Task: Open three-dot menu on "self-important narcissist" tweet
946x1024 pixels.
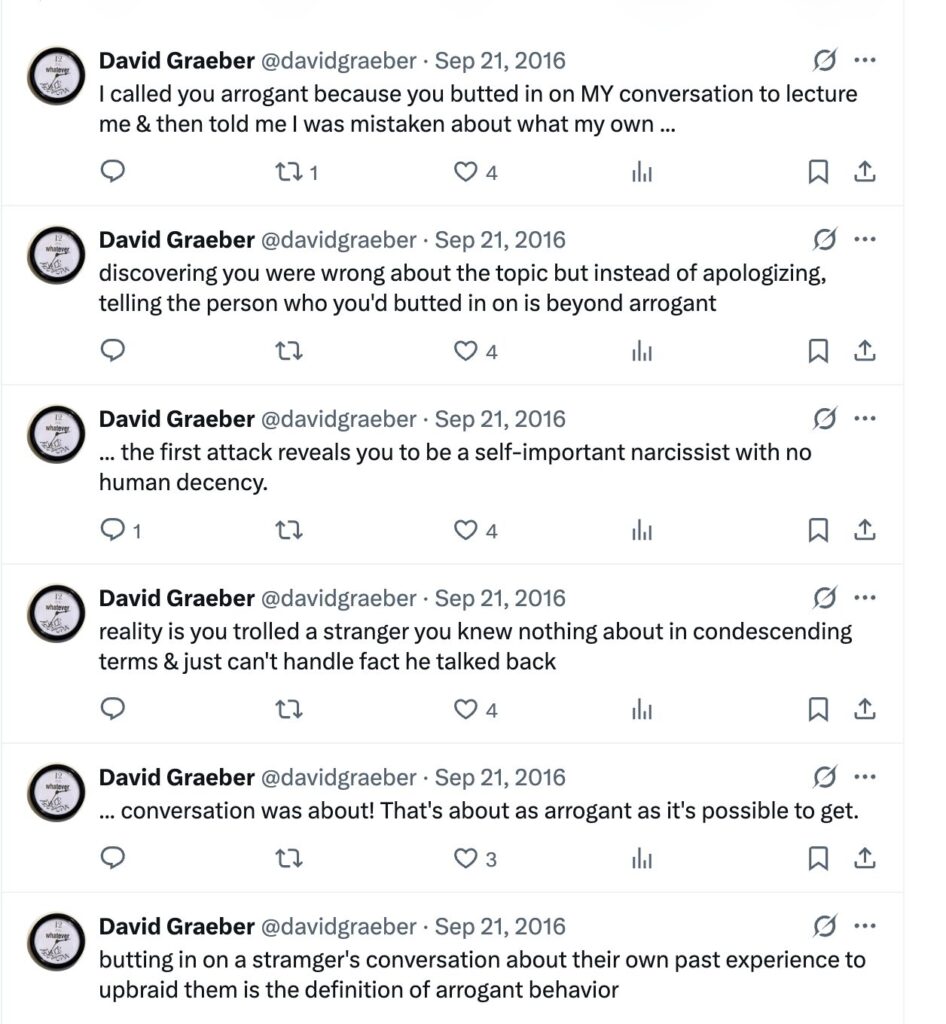Action: [x=864, y=418]
